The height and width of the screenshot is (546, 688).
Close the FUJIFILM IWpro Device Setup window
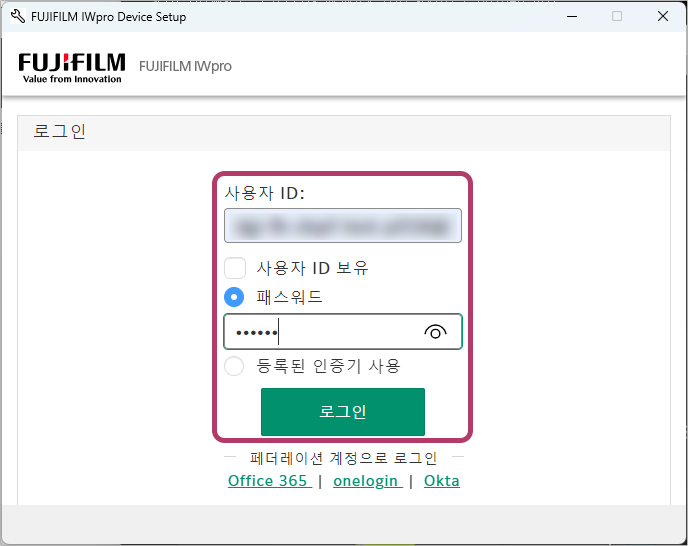[x=663, y=17]
